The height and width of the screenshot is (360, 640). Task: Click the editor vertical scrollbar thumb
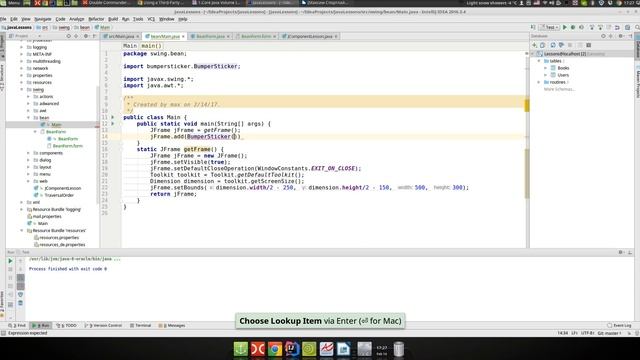pos(527,173)
